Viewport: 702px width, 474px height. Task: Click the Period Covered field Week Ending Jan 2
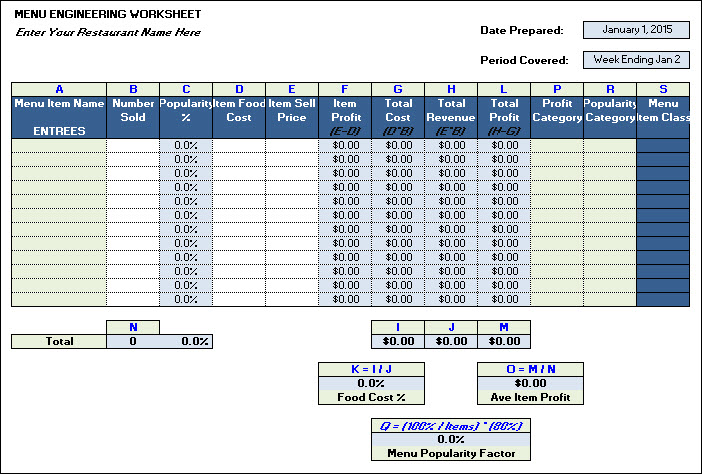point(636,60)
